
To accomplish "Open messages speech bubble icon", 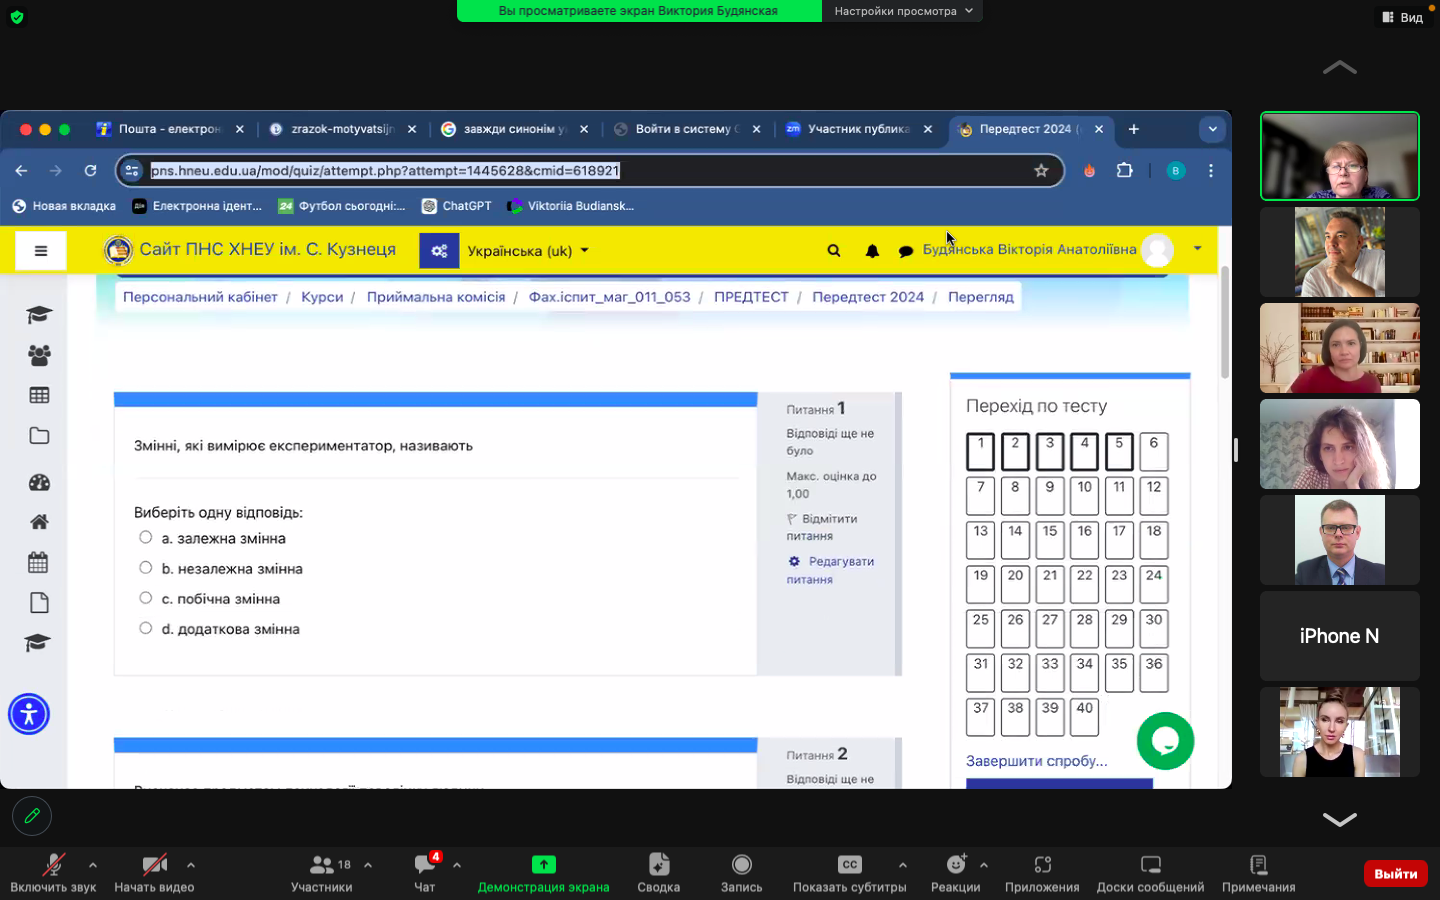I will coord(906,252).
